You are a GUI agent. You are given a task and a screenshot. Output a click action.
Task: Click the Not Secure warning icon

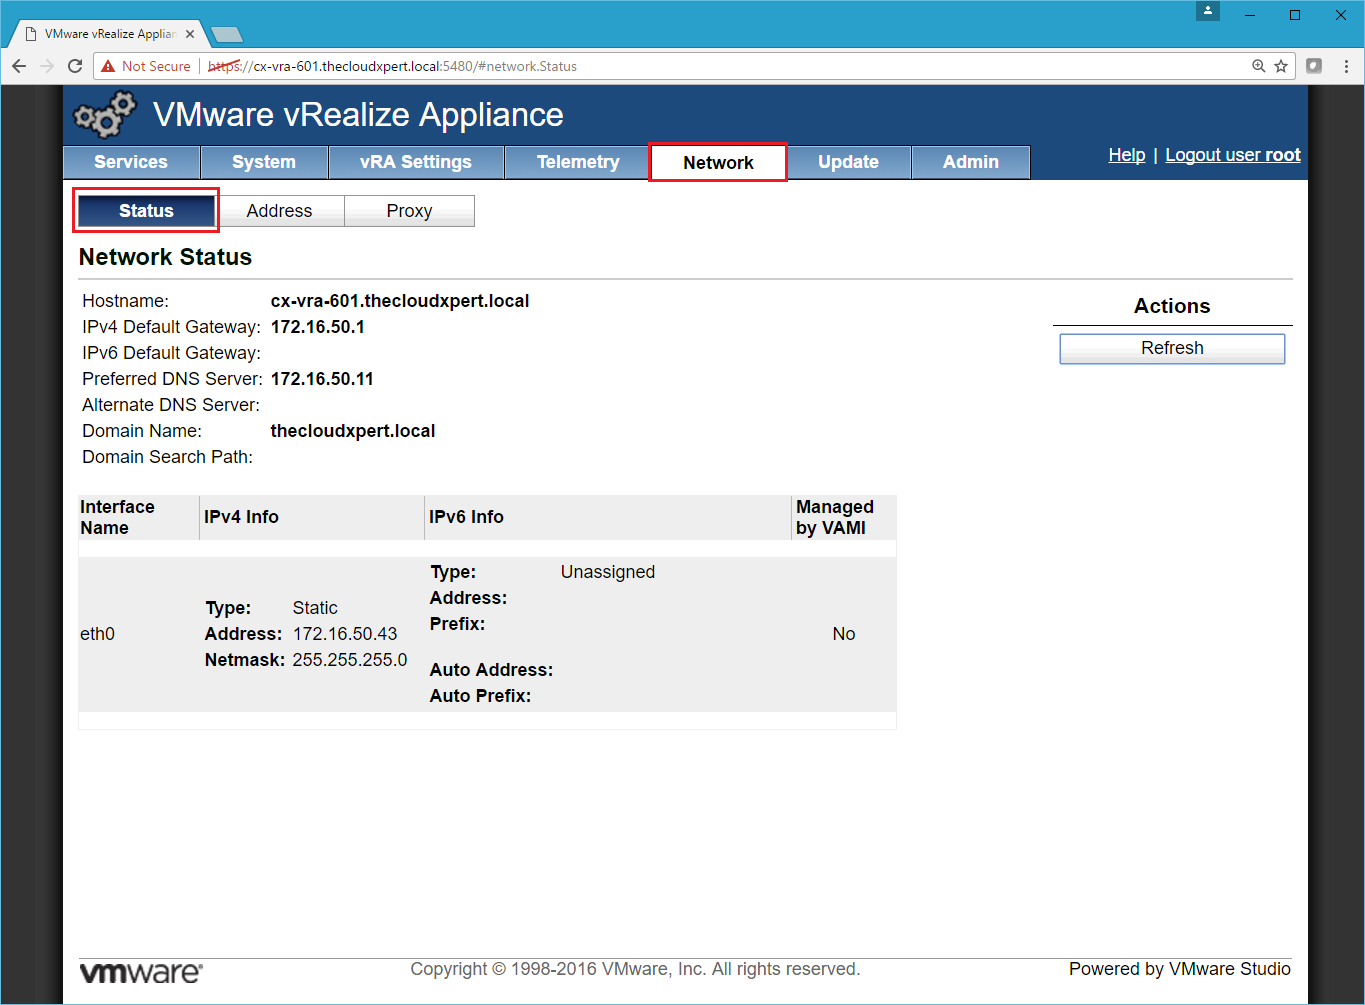pos(109,66)
